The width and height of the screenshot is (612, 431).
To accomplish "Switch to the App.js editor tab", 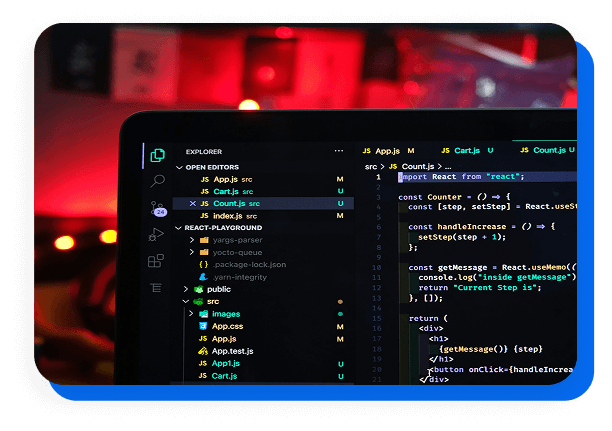I will coord(388,151).
